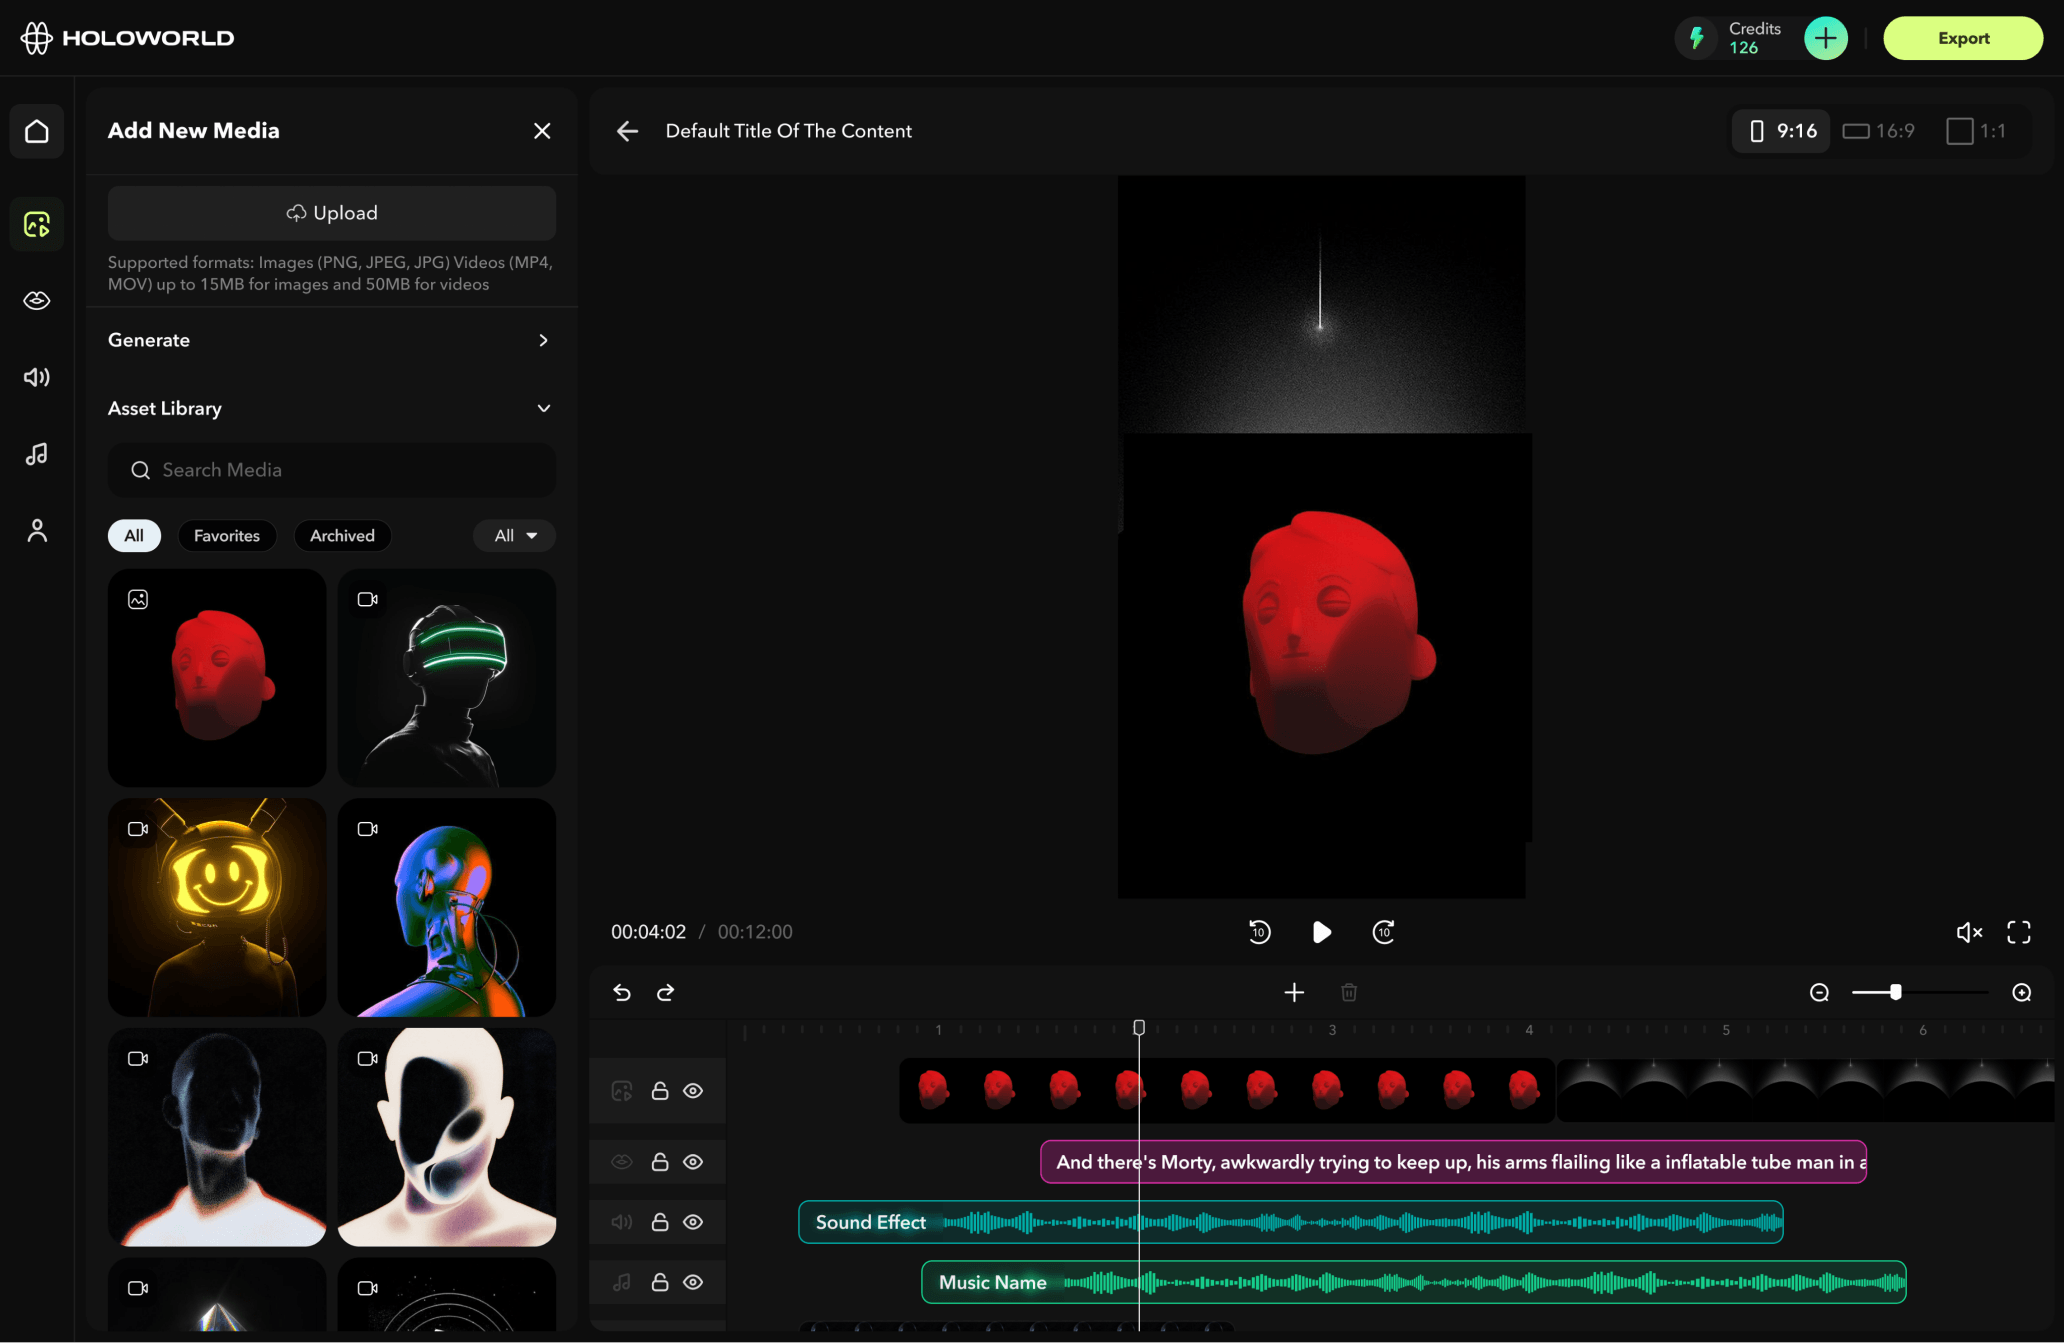Rewind 10 seconds
Image resolution: width=2064 pixels, height=1343 pixels.
pyautogui.click(x=1259, y=932)
